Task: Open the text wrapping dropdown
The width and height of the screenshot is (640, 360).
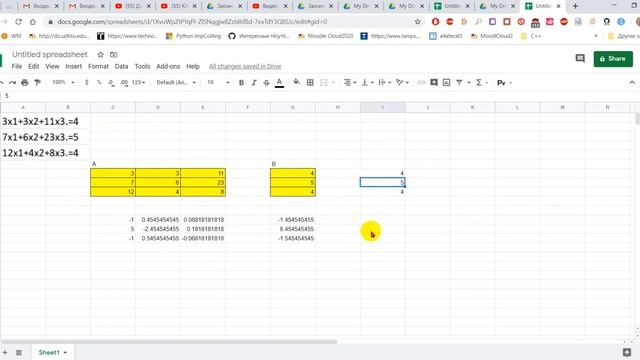Action: click(x=385, y=82)
